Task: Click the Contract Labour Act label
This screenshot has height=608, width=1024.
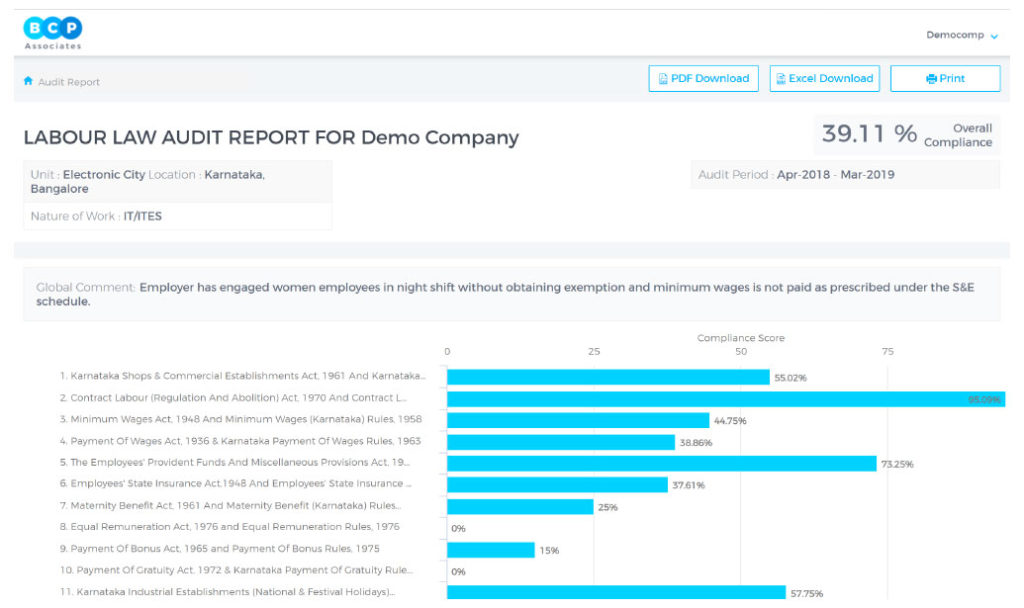Action: [x=233, y=397]
